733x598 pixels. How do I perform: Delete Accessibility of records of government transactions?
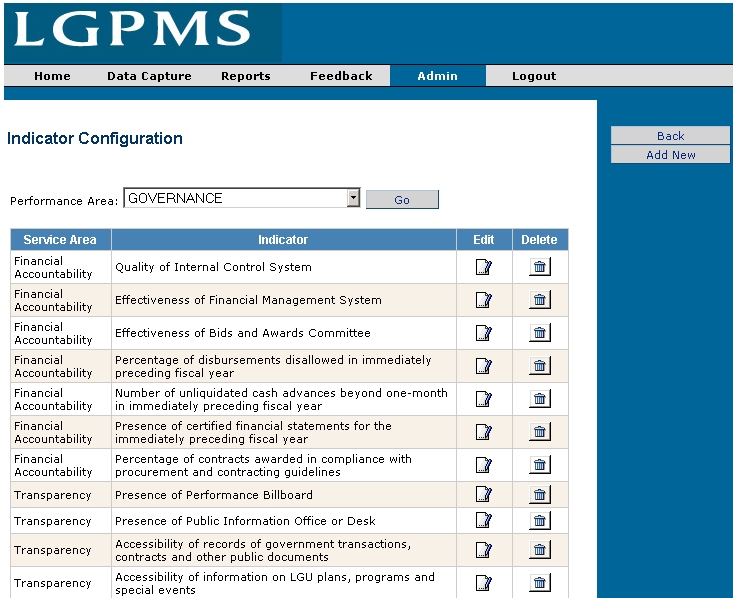coord(540,550)
